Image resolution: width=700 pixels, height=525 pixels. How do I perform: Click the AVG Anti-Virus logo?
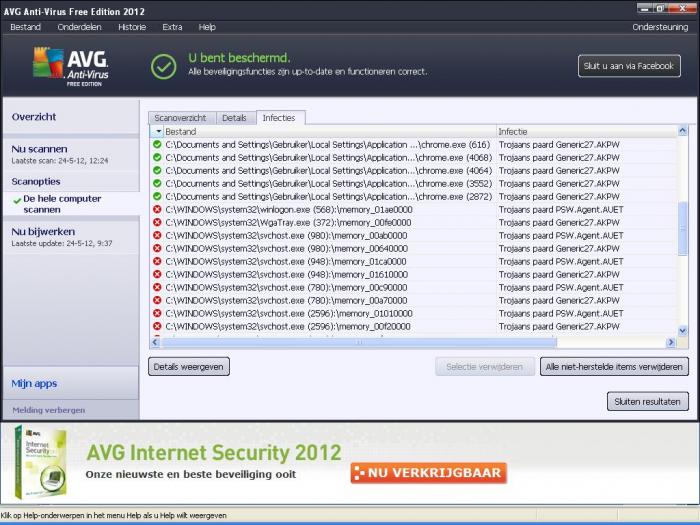(x=71, y=67)
